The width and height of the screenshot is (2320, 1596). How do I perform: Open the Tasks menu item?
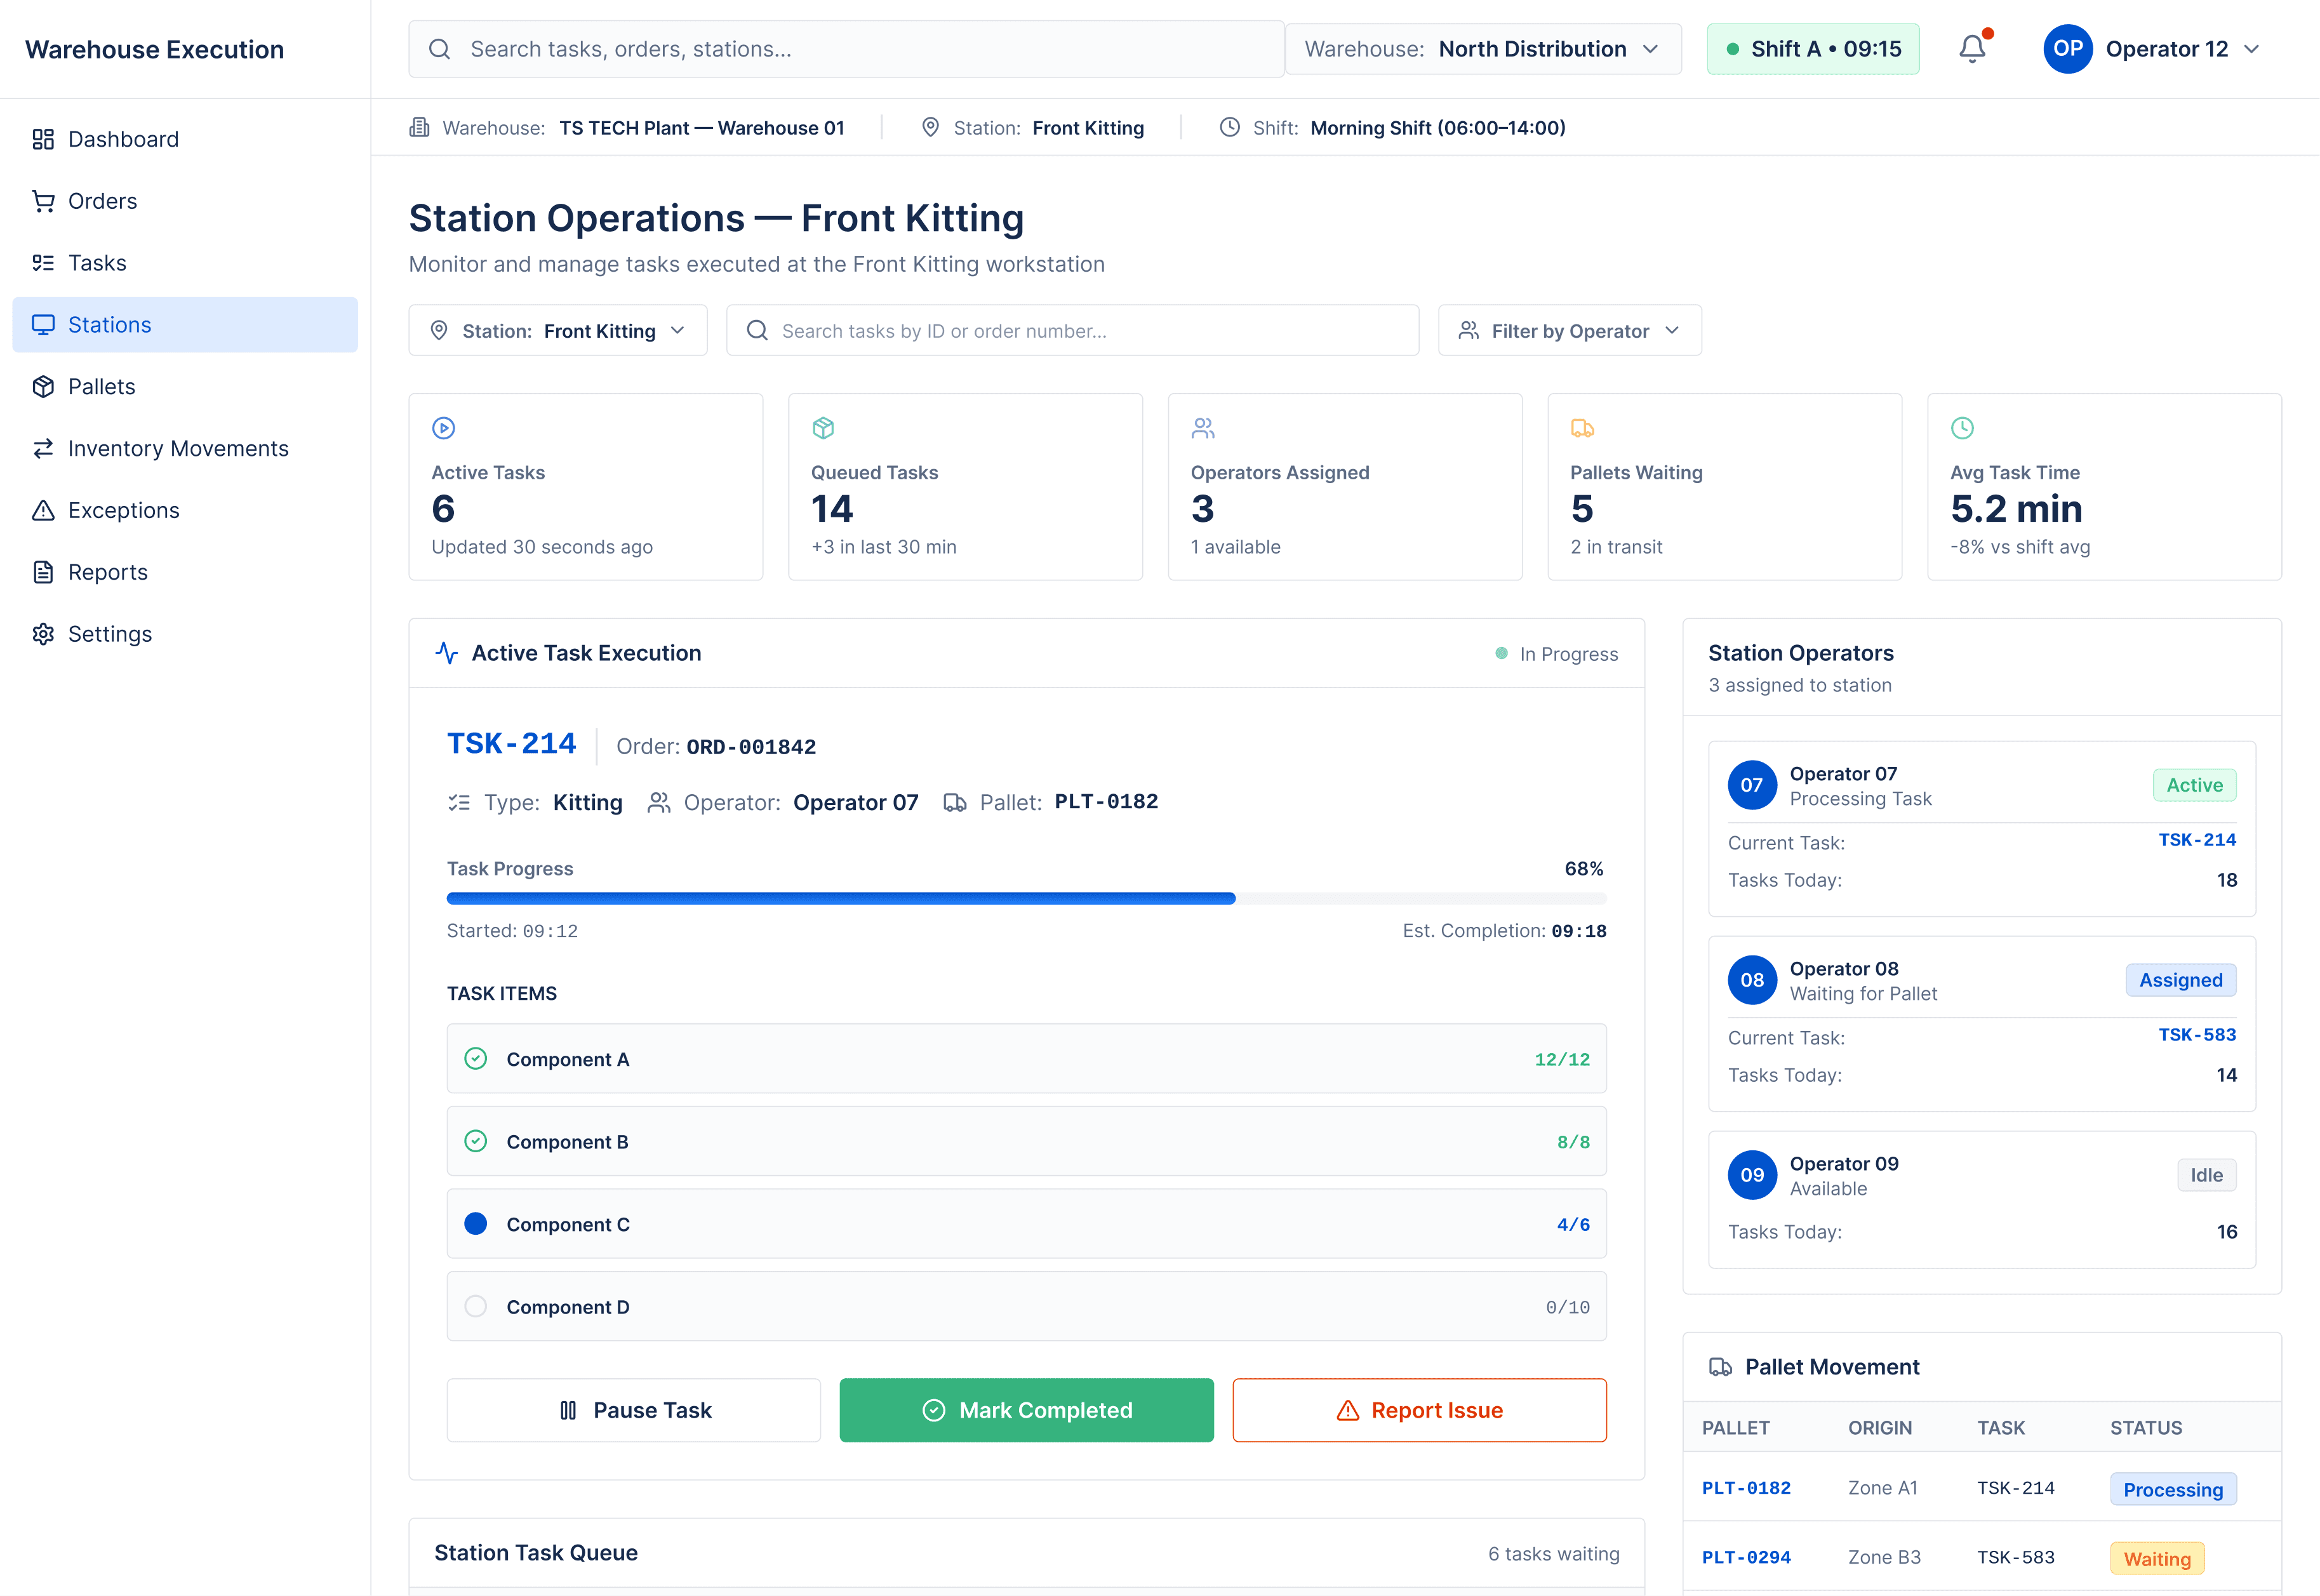[96, 262]
